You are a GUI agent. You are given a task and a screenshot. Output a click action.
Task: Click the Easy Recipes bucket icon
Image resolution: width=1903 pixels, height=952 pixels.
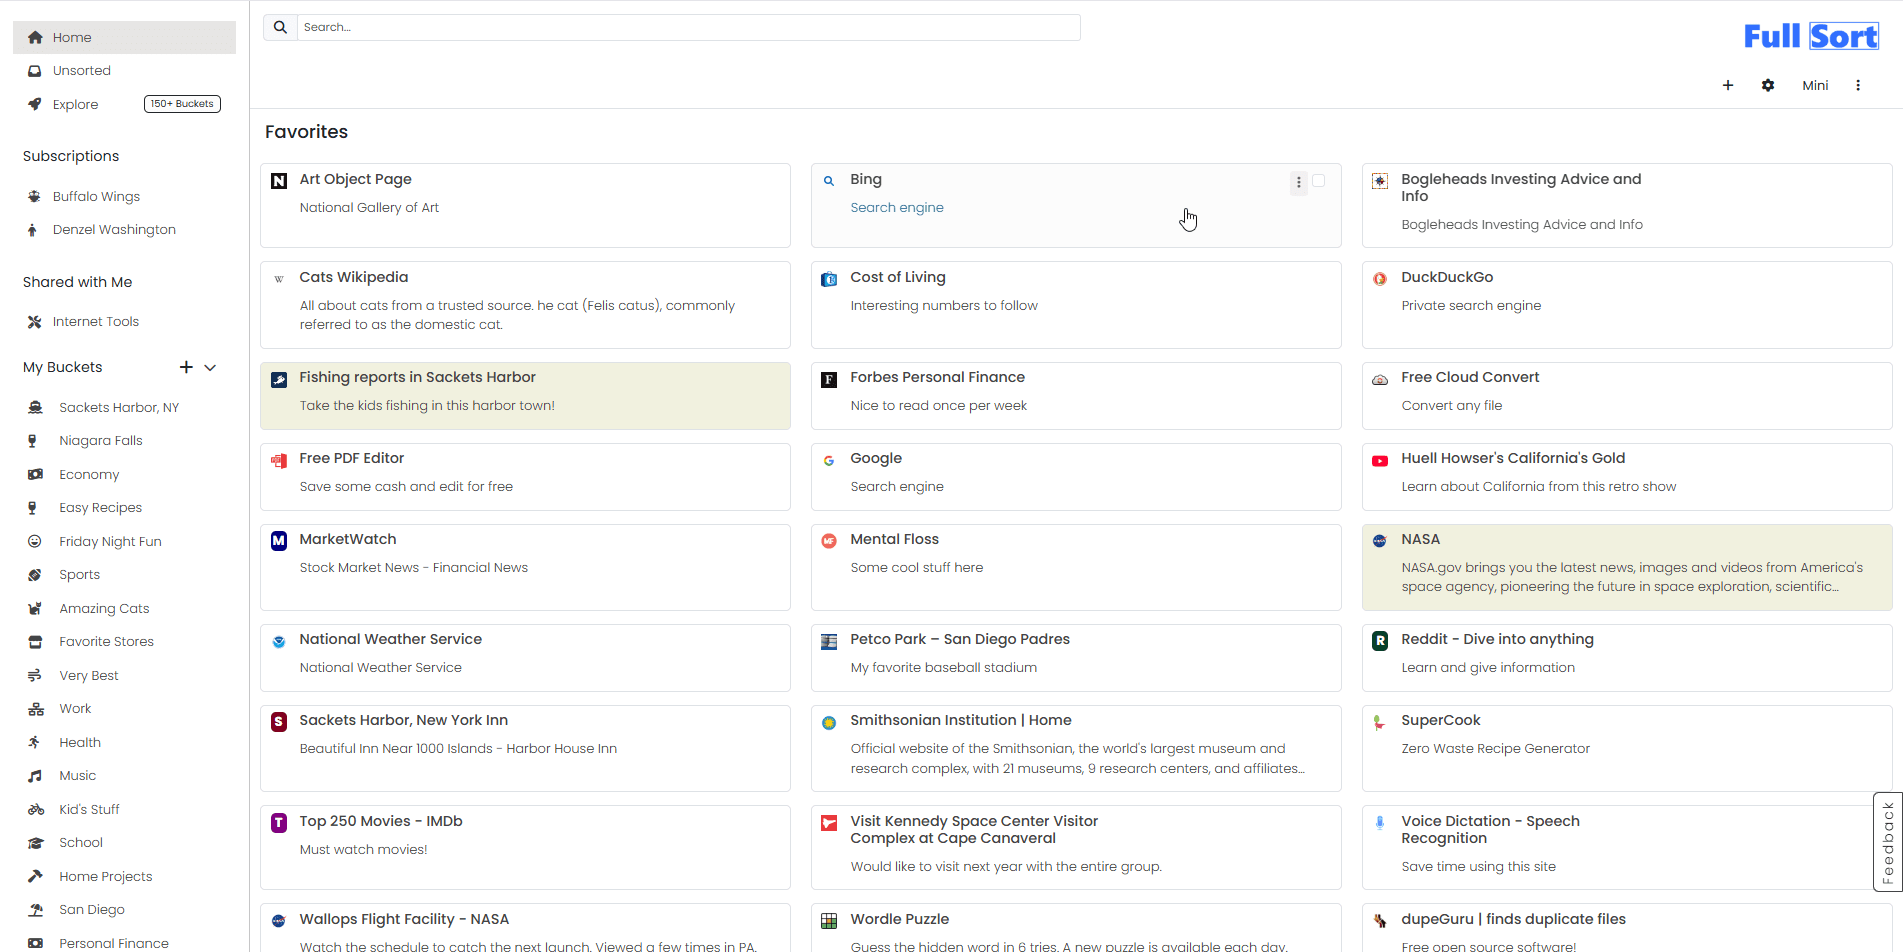tap(33, 508)
